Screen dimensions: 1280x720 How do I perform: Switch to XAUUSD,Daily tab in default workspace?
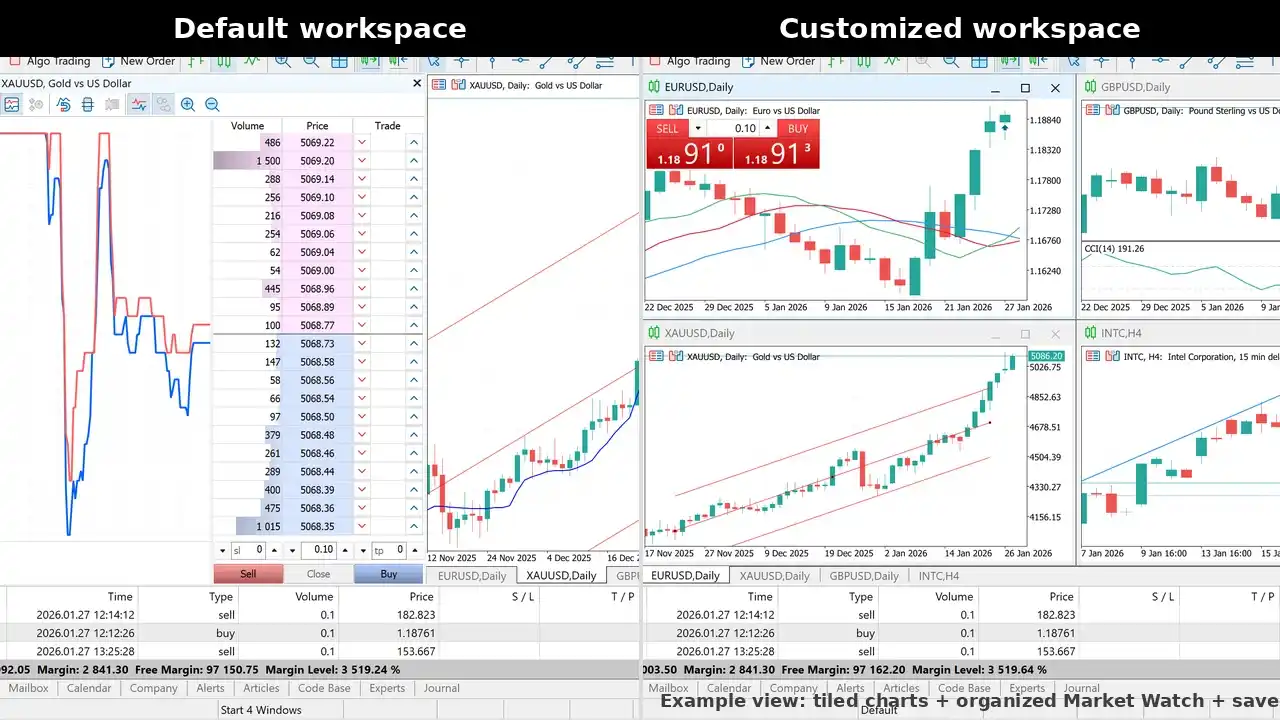(561, 575)
